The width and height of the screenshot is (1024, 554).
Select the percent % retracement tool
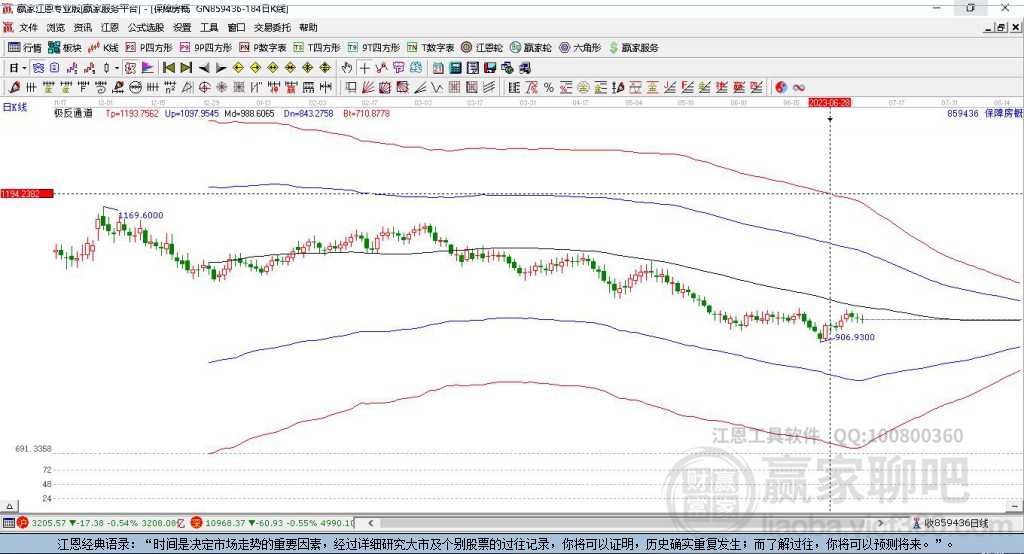(549, 88)
